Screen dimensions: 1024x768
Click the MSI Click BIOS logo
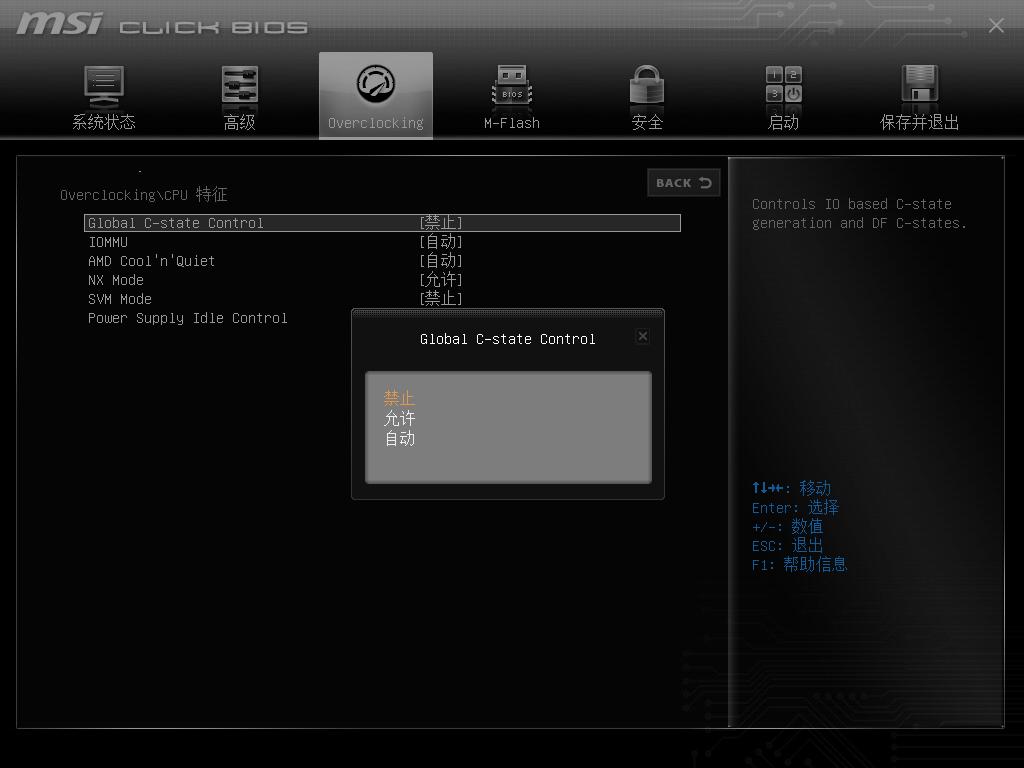click(162, 25)
